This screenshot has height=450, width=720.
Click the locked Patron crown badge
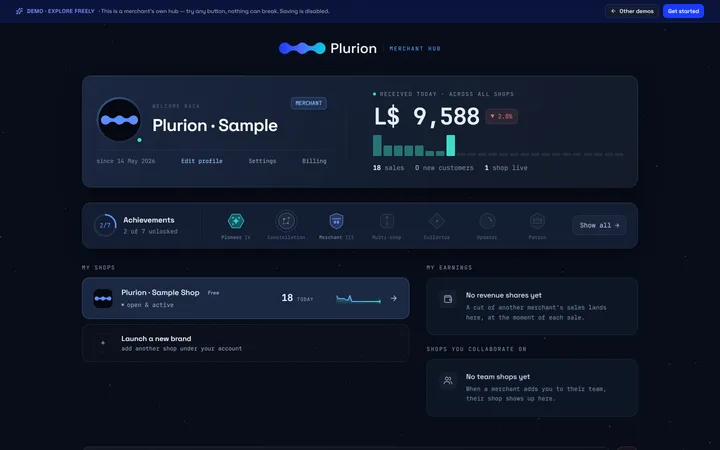(x=537, y=221)
